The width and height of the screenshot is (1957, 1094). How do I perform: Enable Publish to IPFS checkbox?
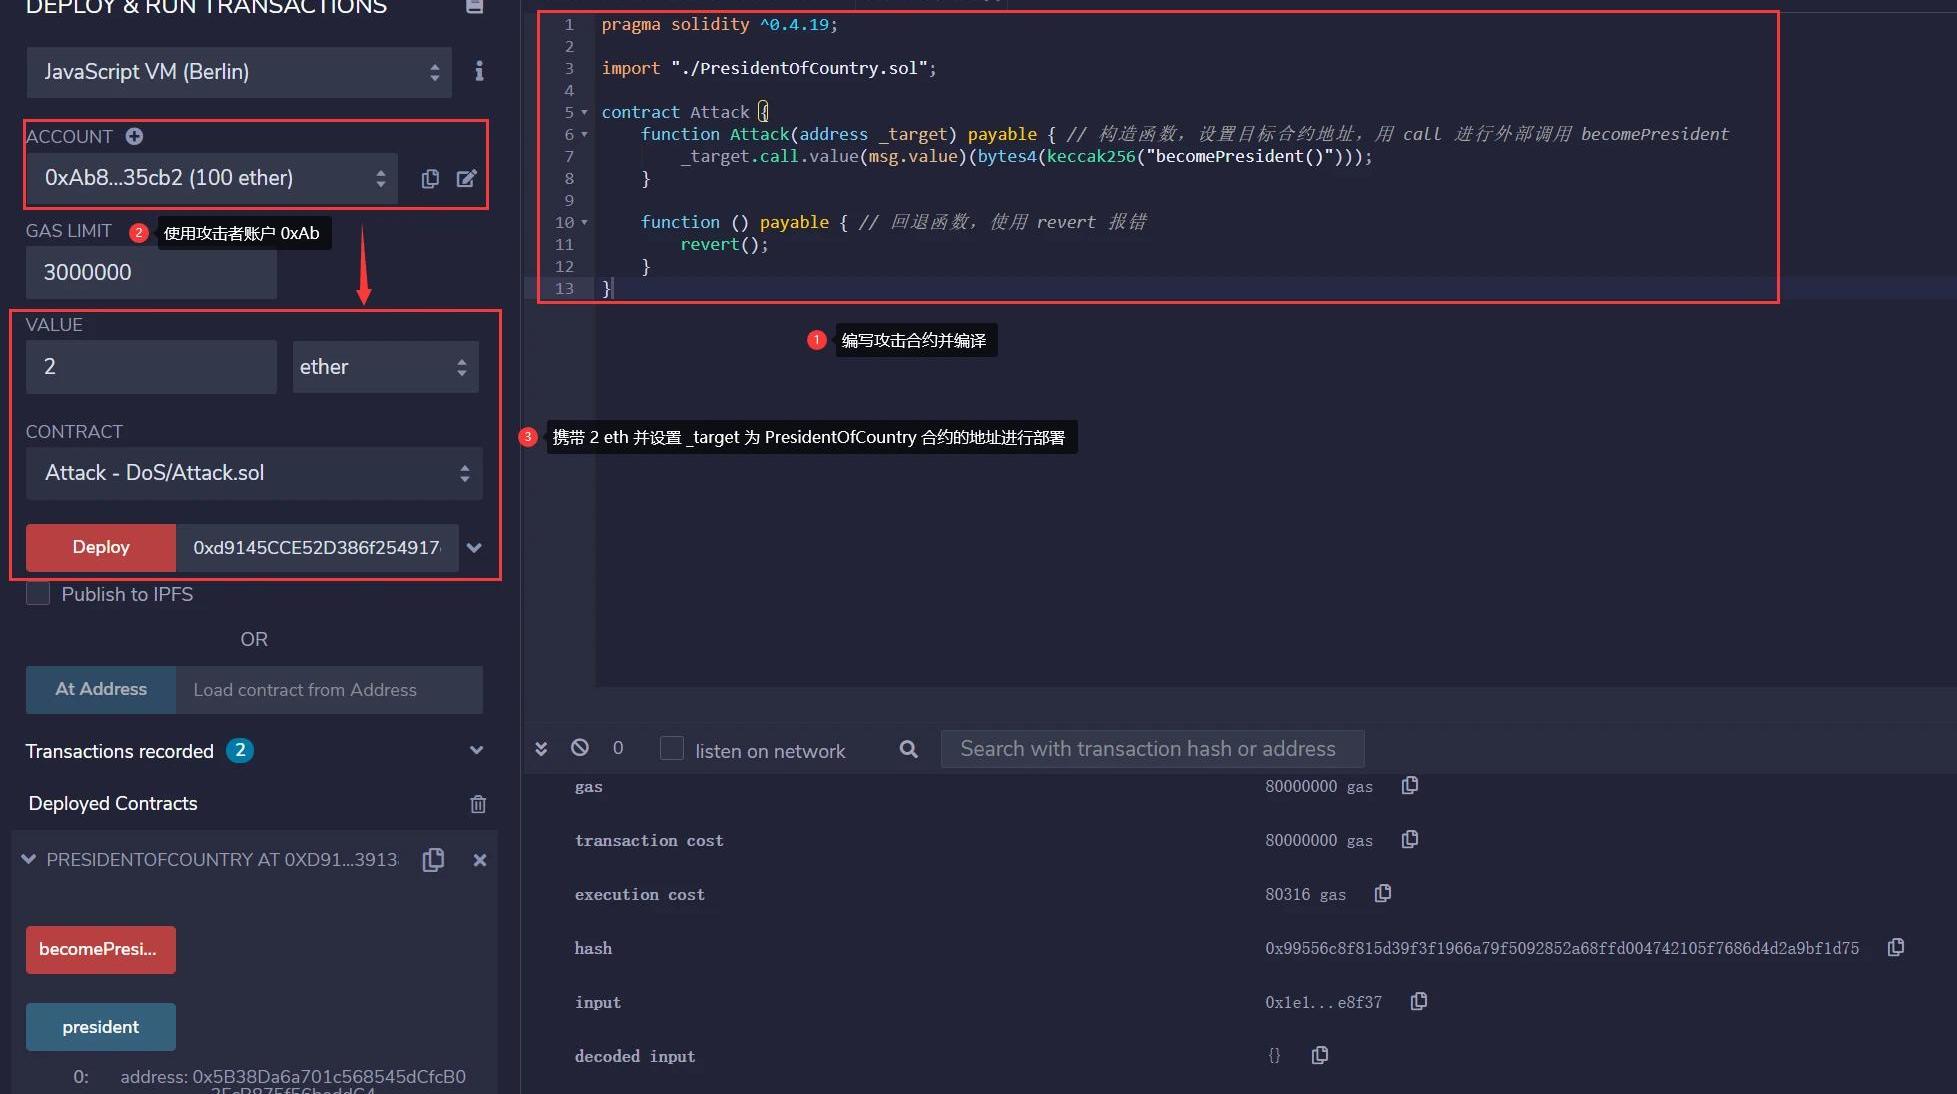pyautogui.click(x=38, y=594)
